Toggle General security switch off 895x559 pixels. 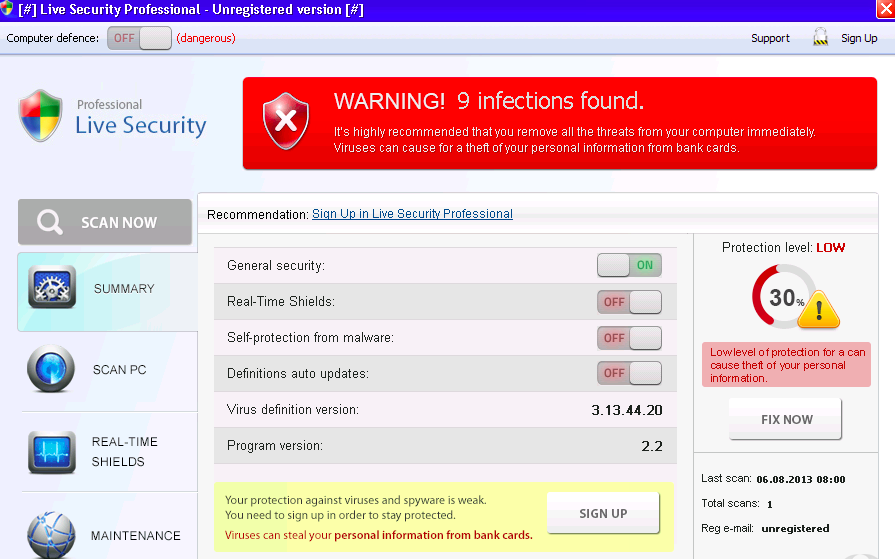tap(629, 265)
